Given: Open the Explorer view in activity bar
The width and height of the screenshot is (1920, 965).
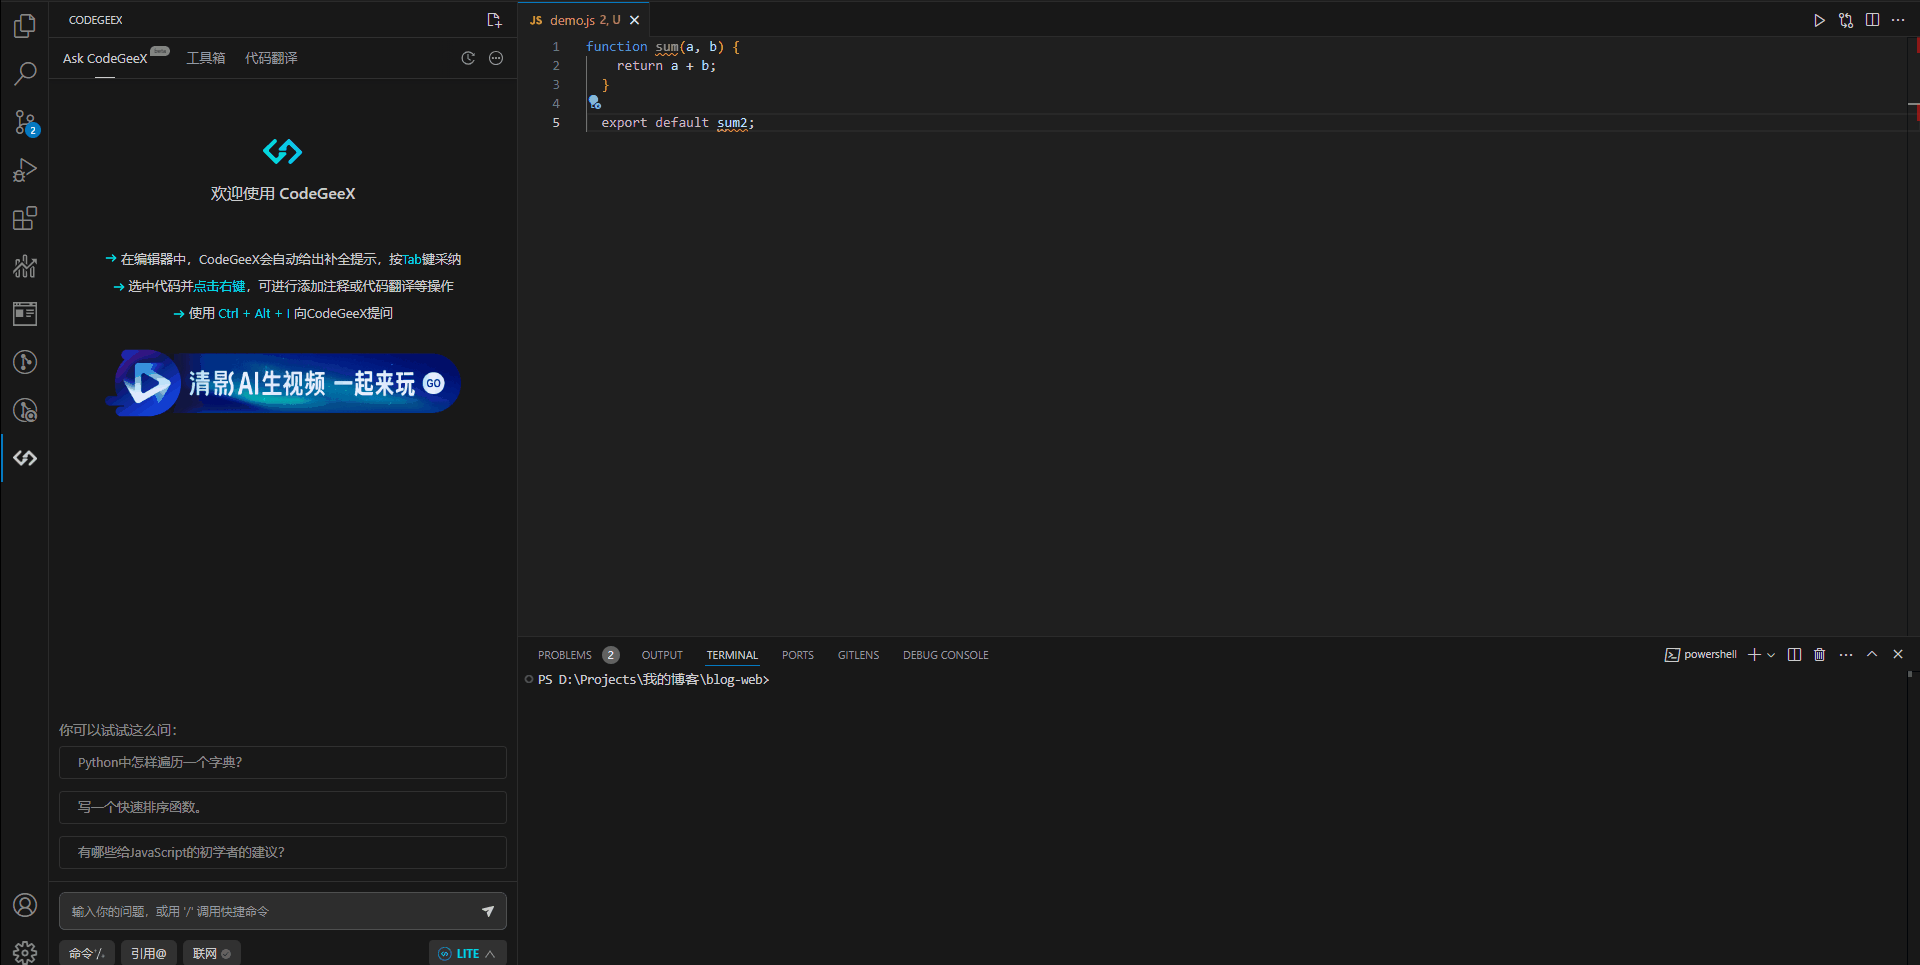Looking at the screenshot, I should tap(25, 26).
